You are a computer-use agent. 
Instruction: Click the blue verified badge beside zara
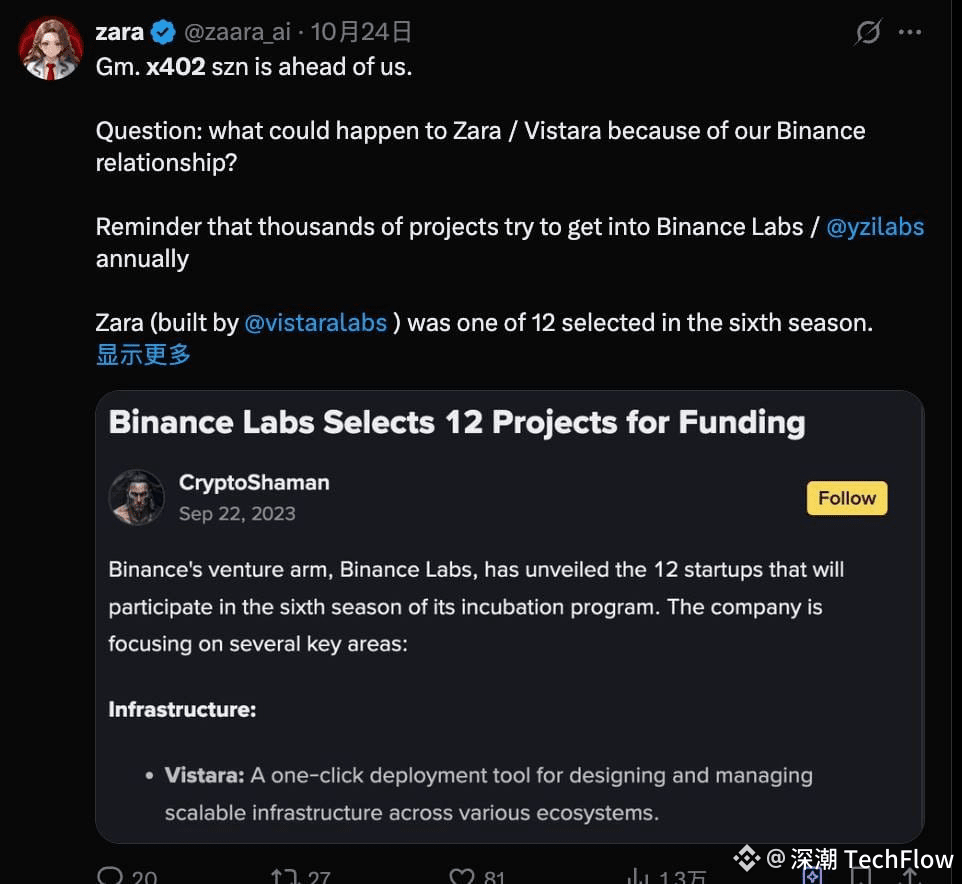point(163,33)
